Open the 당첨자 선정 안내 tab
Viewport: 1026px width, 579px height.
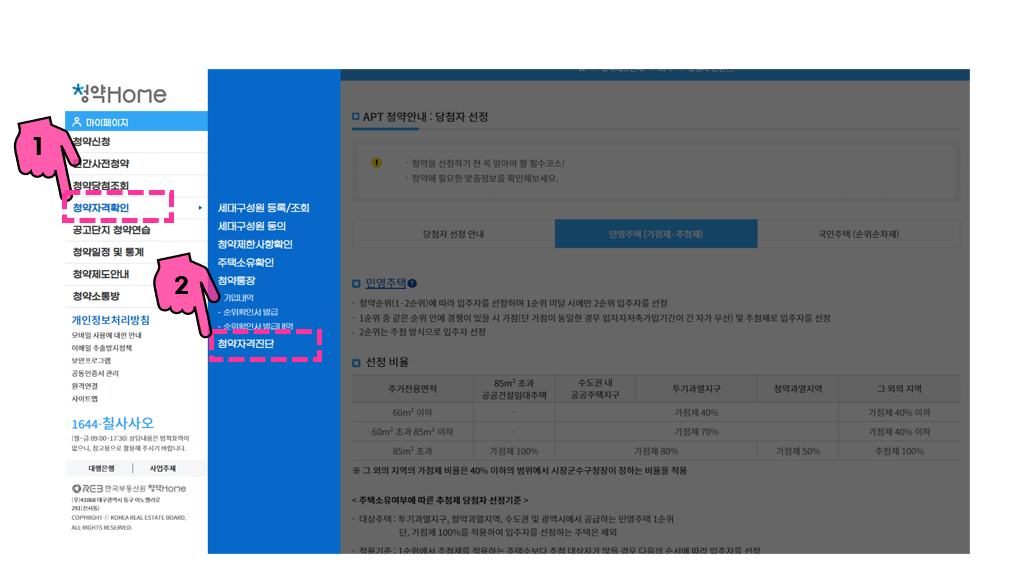click(453, 234)
